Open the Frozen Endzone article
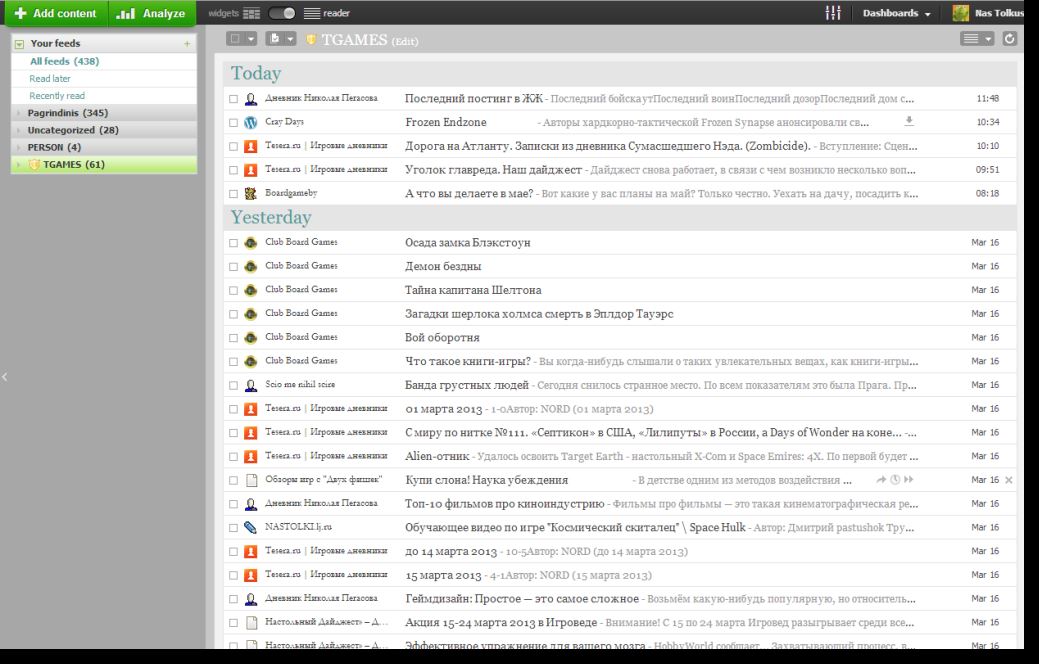 click(445, 123)
